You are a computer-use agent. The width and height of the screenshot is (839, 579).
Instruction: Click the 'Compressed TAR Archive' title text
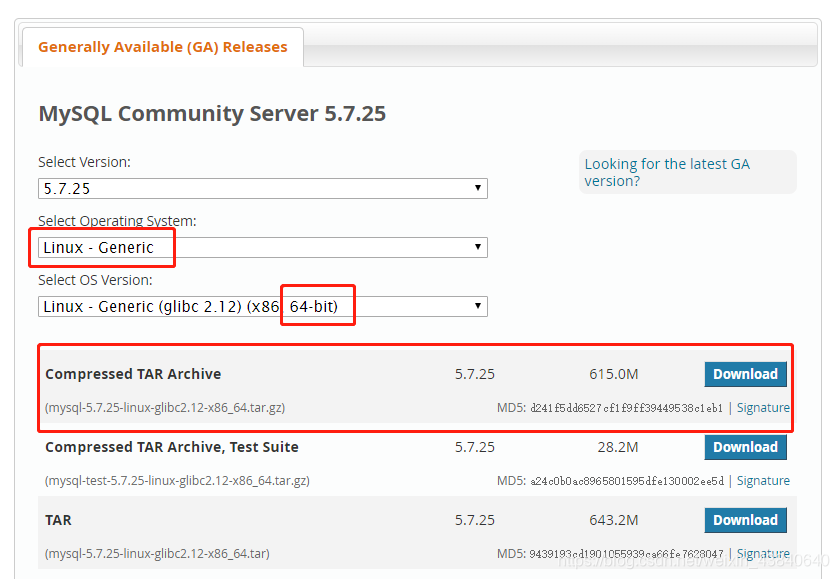pyautogui.click(x=133, y=374)
